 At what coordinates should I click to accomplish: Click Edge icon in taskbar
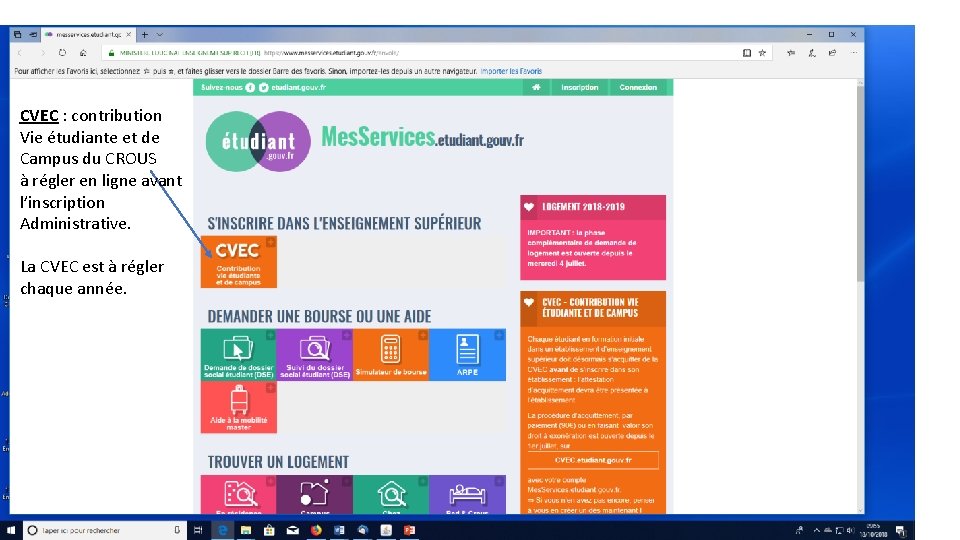[223, 530]
